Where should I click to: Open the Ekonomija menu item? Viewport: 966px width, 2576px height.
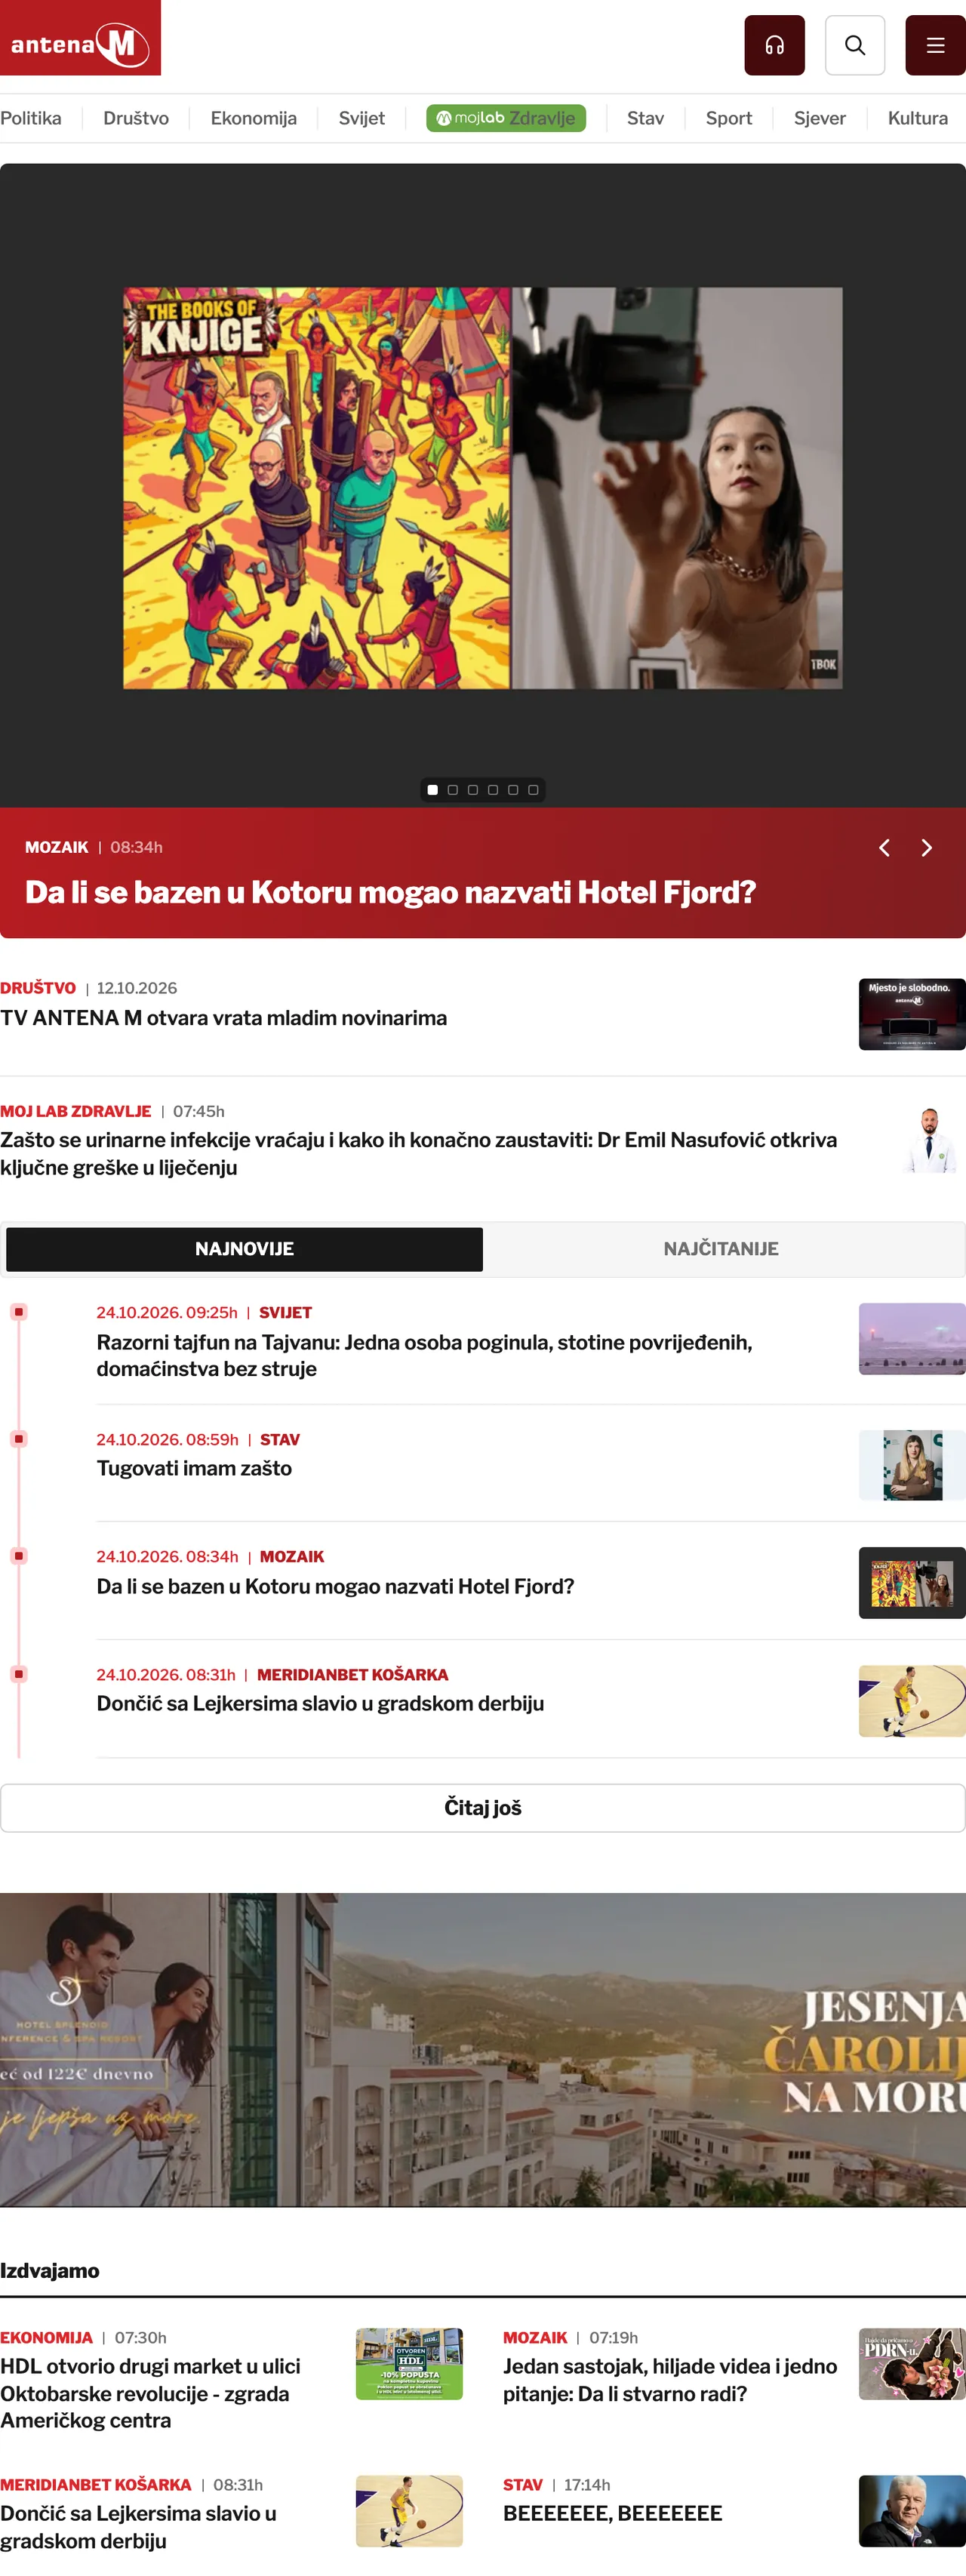[x=254, y=118]
